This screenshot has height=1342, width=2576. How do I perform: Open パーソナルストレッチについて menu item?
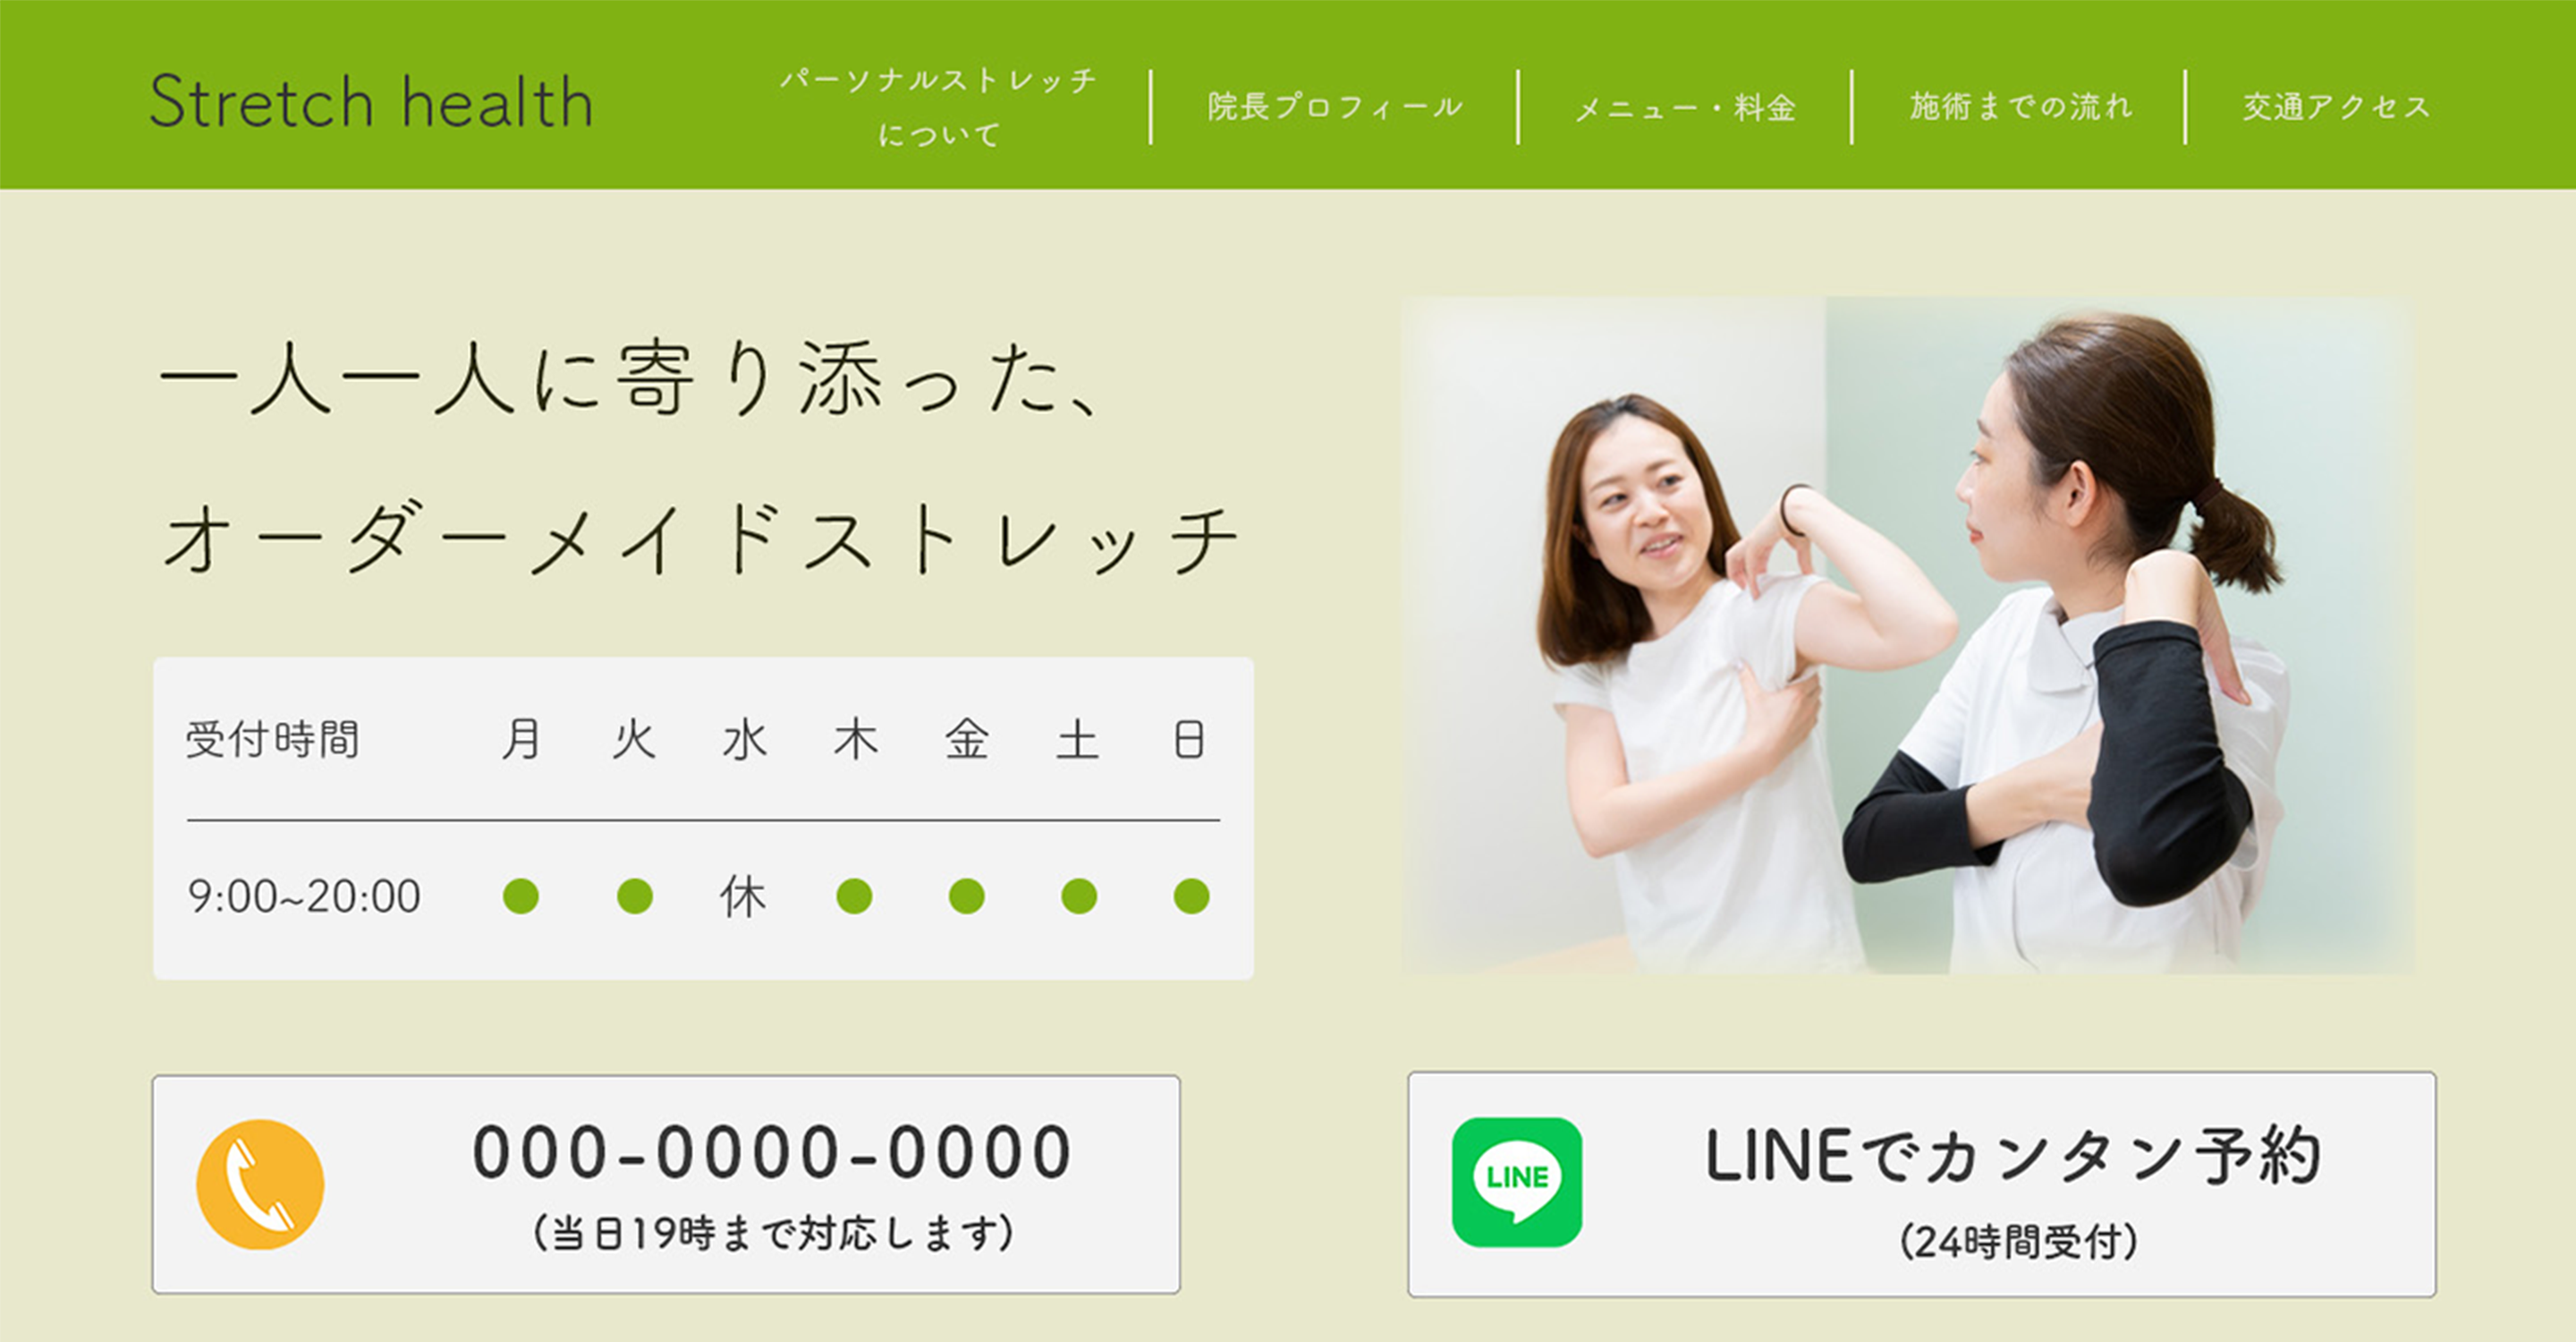[939, 106]
